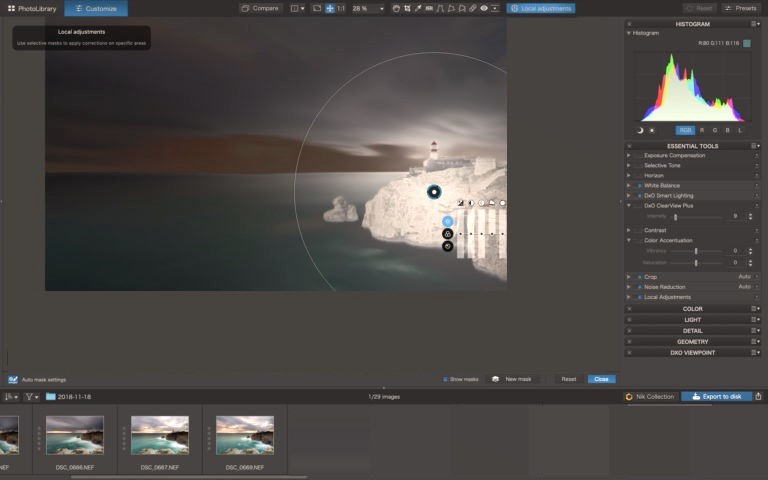
Task: Click Reset in local adjustments bar
Action: tap(569, 379)
